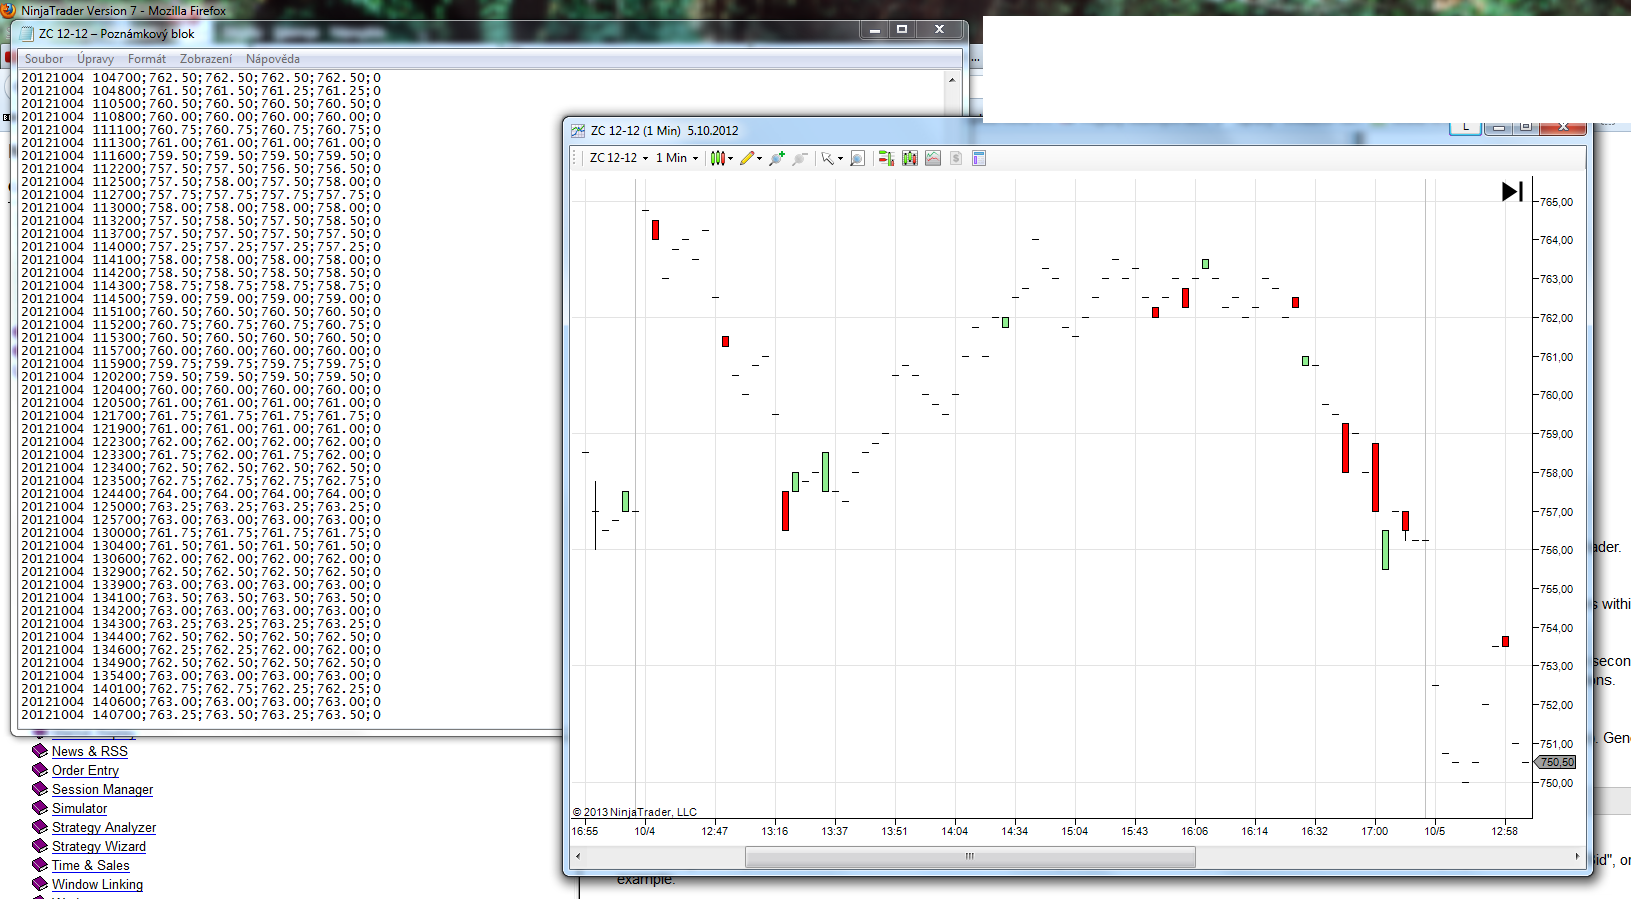
Task: Click the chart horizontal scrollbar thumb
Action: point(970,857)
